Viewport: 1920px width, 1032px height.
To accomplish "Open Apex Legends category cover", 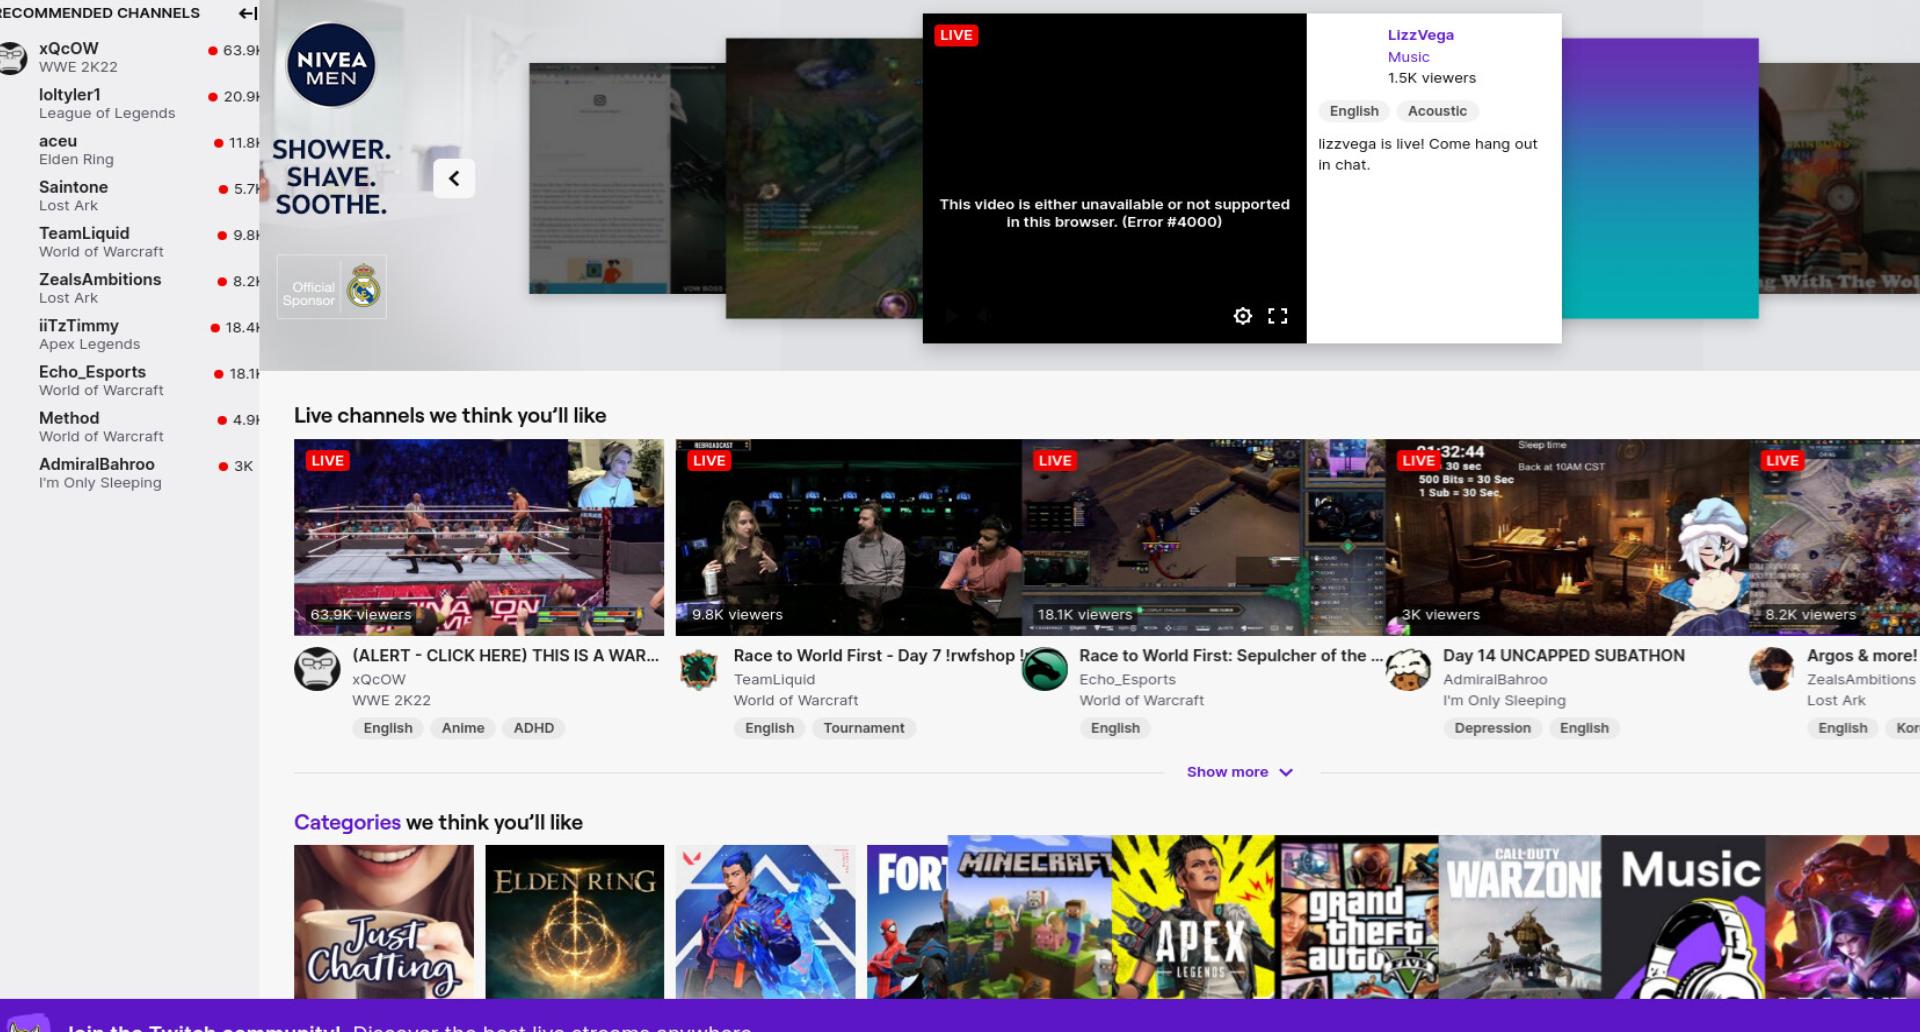I will coord(1194,917).
